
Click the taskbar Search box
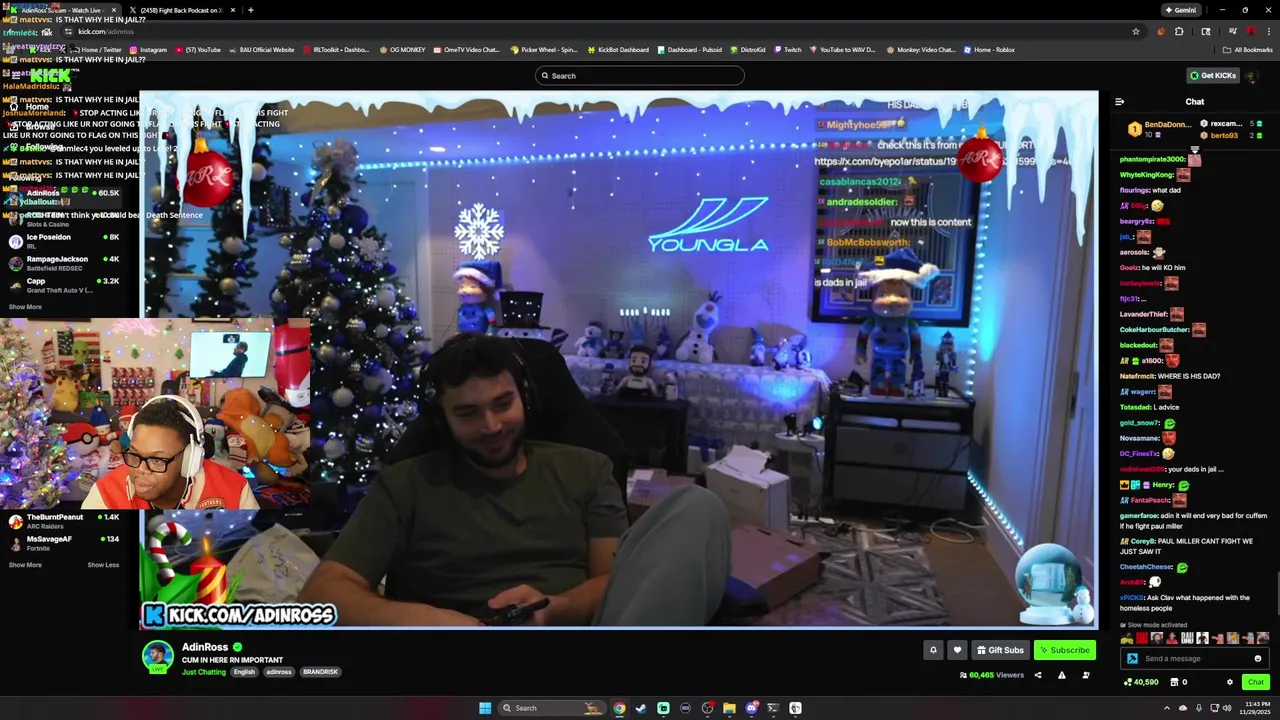552,708
